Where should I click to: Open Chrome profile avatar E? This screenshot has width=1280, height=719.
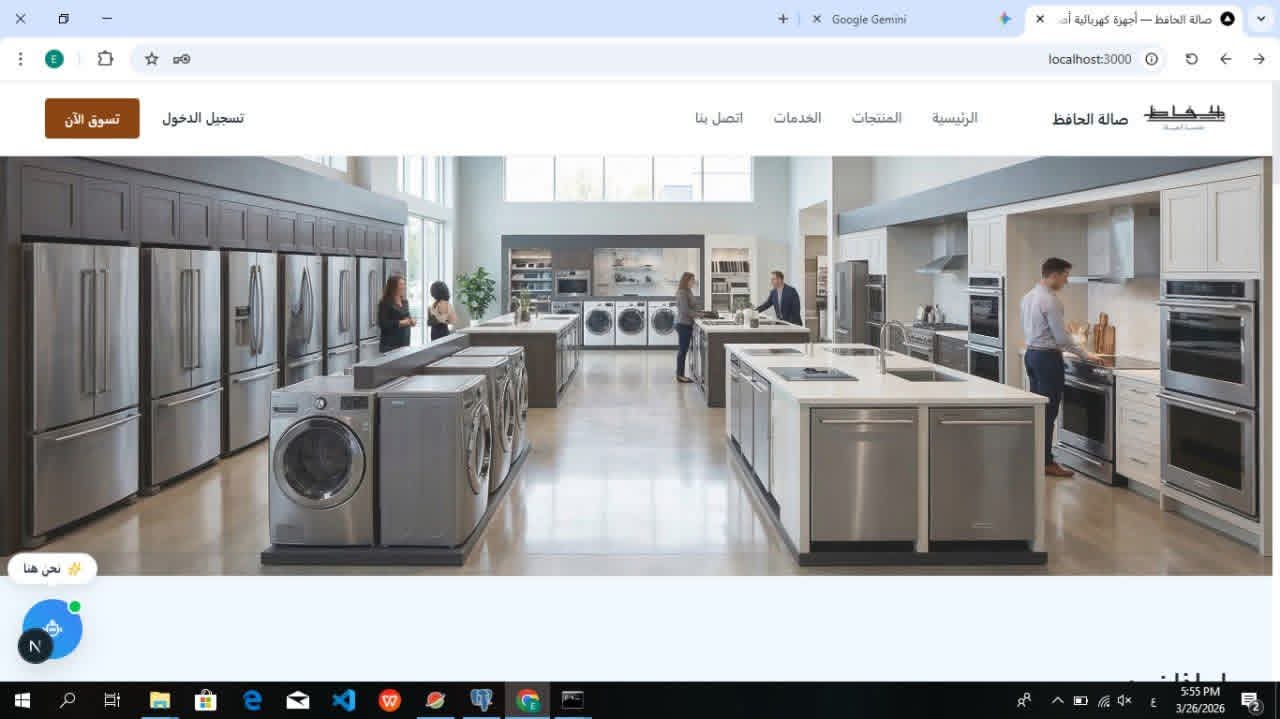[x=54, y=59]
